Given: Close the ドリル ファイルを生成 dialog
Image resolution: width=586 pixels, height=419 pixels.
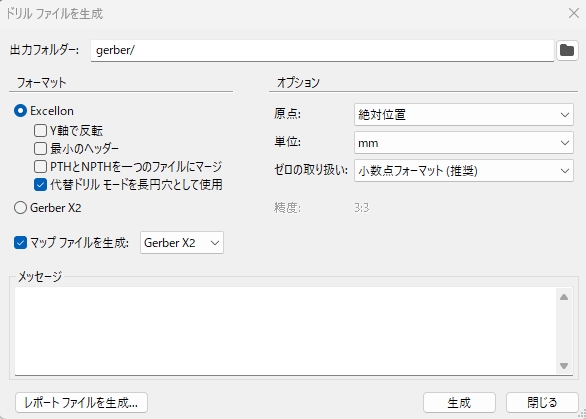Looking at the screenshot, I should click(574, 13).
